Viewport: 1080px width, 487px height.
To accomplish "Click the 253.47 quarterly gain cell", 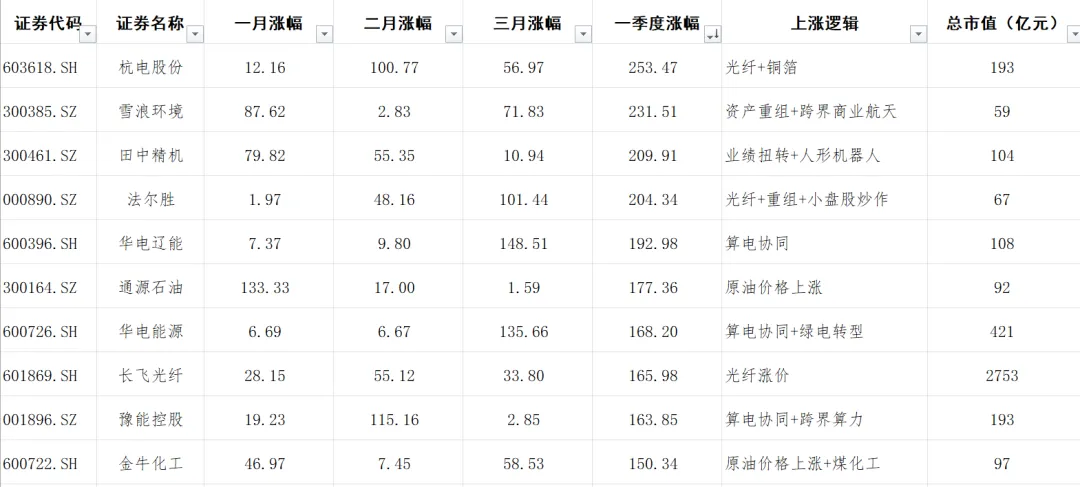I will point(653,68).
